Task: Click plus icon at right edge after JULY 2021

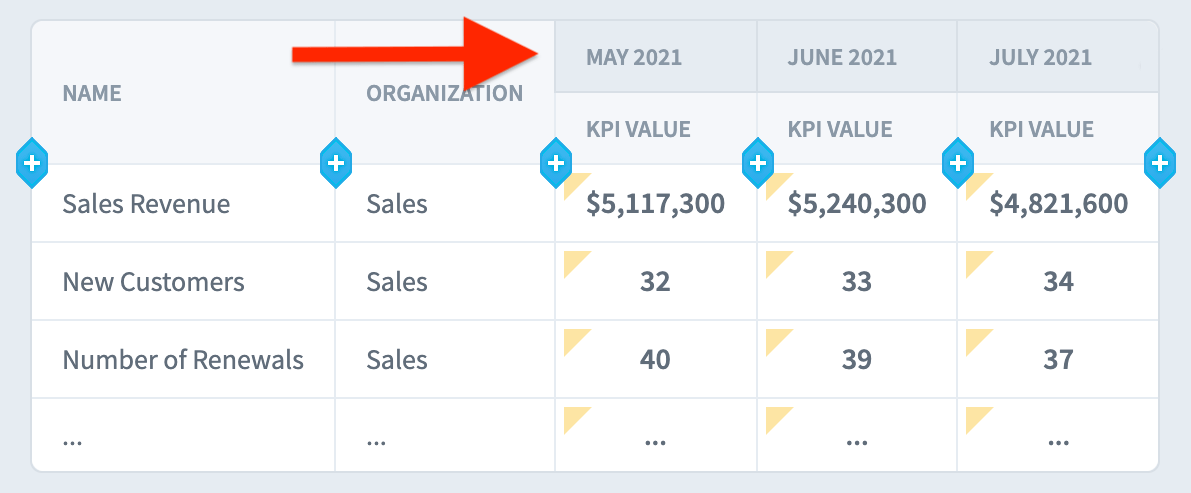Action: 1160,163
